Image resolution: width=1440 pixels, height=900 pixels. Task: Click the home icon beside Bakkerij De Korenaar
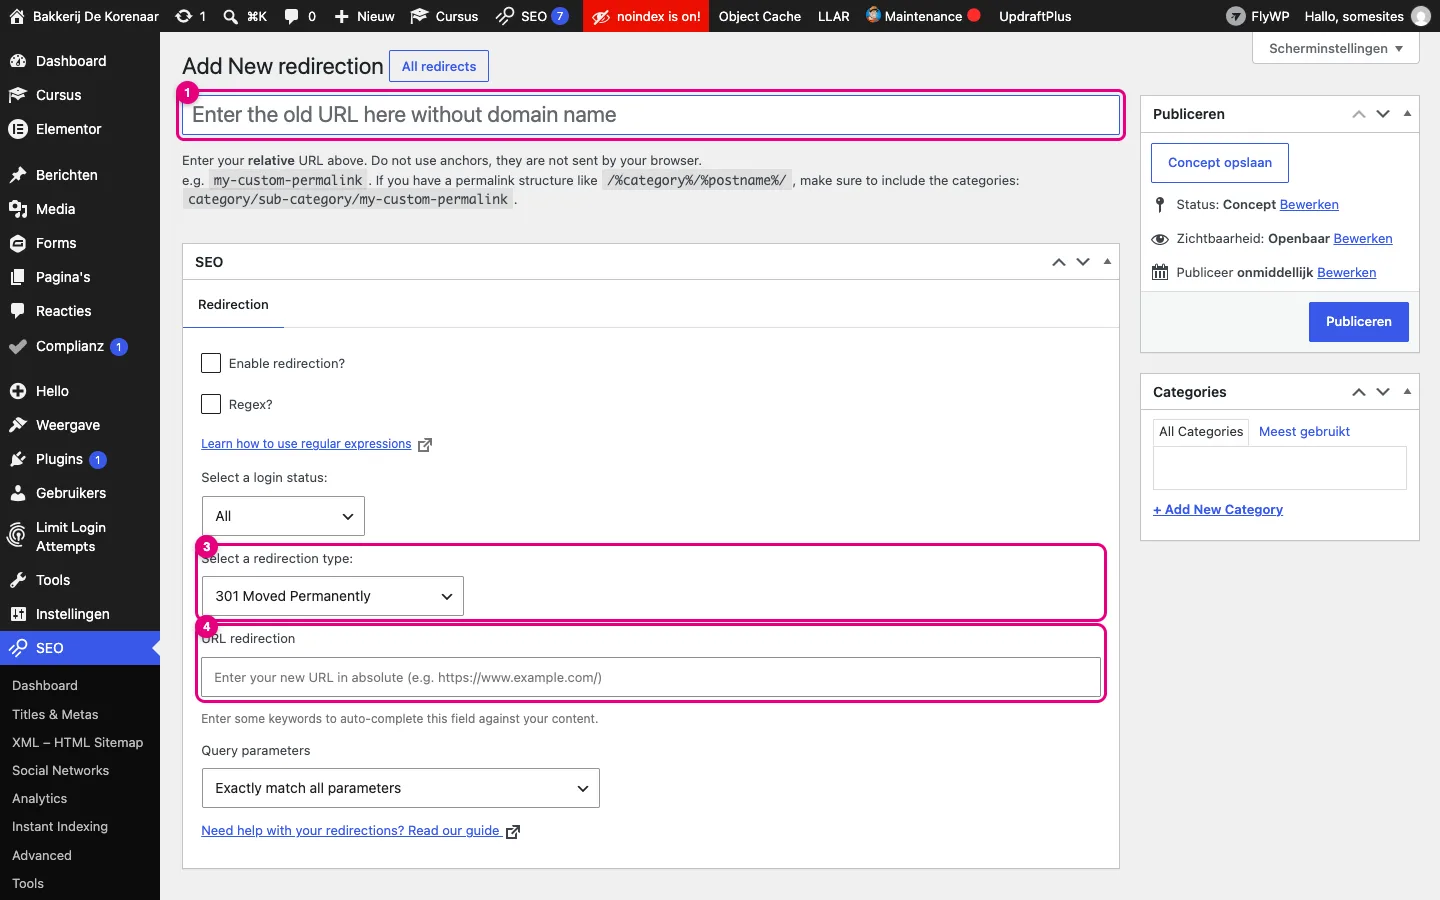(17, 16)
